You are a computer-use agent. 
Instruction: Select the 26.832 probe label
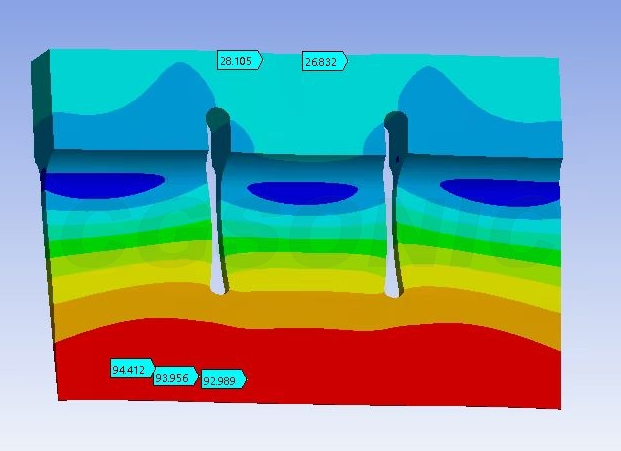coord(323,62)
